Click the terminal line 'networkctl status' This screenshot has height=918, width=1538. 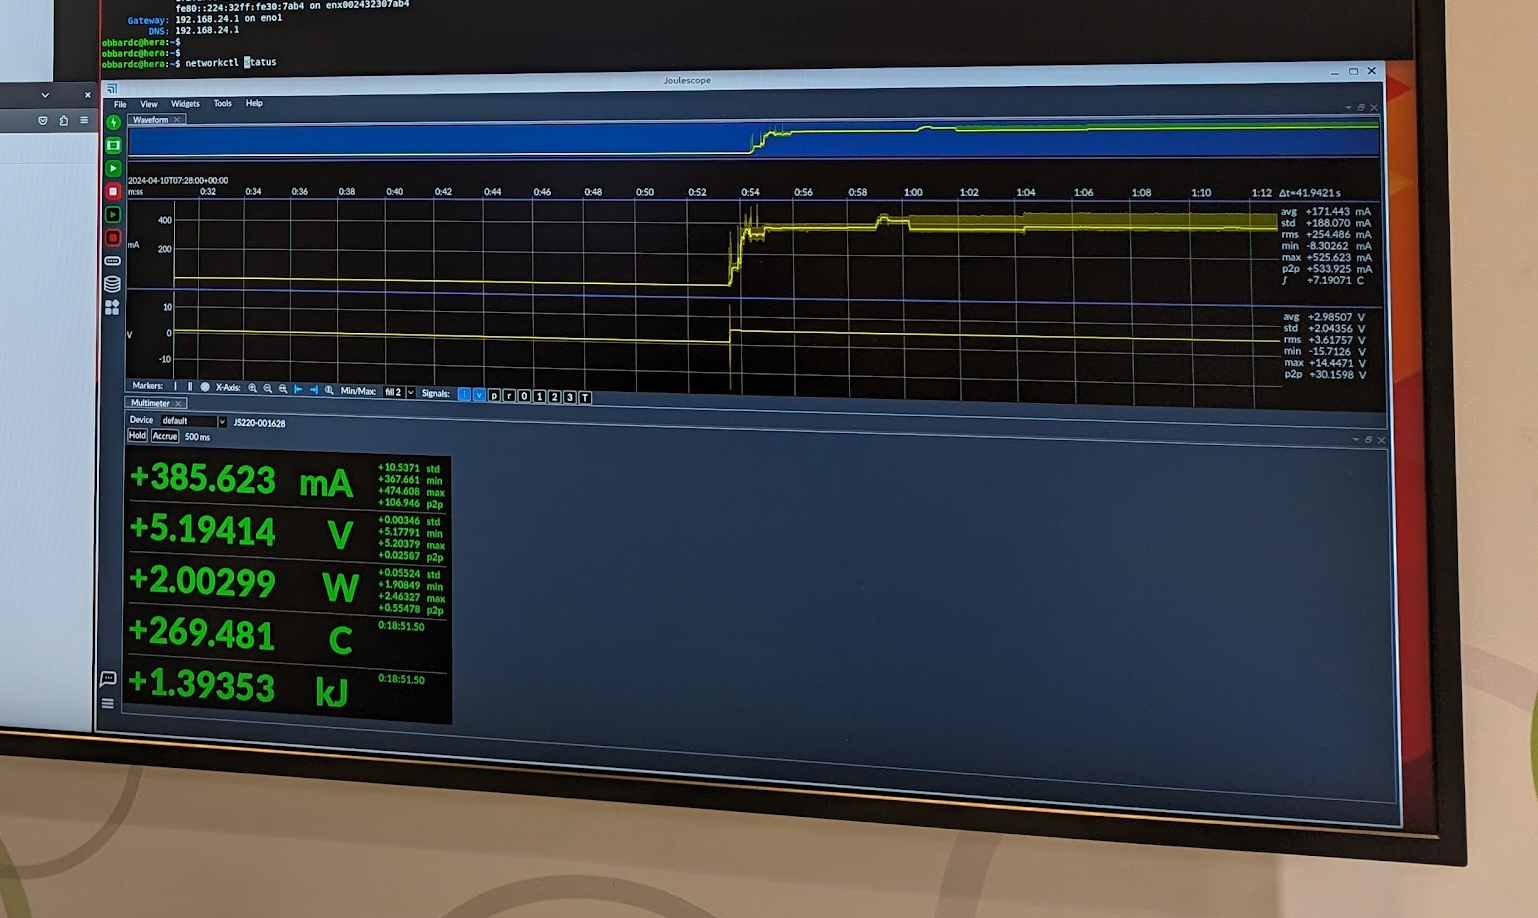[230, 62]
